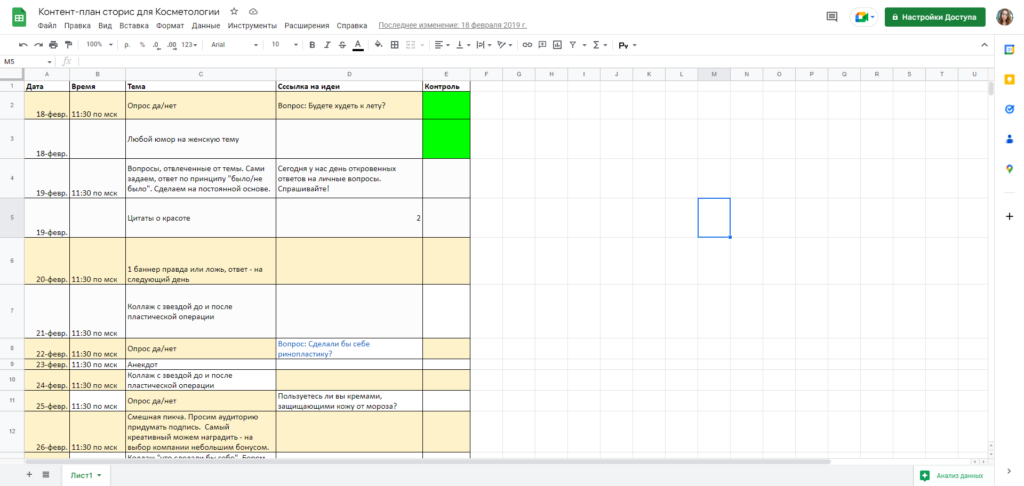The height and width of the screenshot is (486, 1024).
Task: Toggle italic formatting
Action: point(327,45)
